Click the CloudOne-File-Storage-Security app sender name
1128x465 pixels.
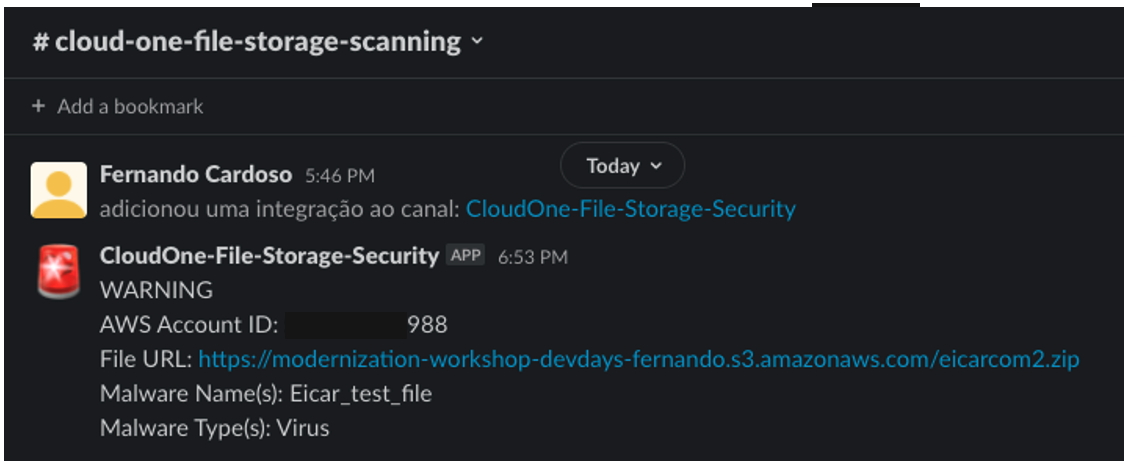[270, 256]
